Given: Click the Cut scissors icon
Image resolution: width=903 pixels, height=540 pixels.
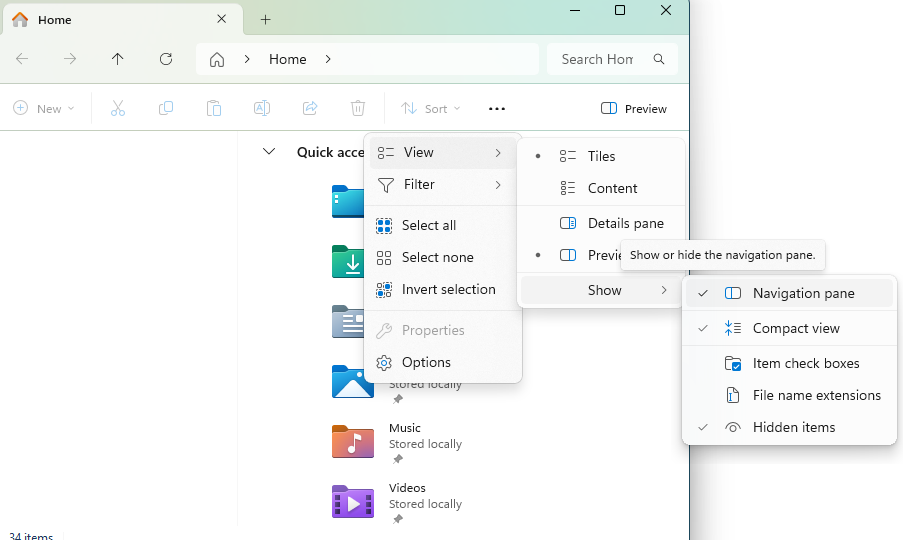Looking at the screenshot, I should pyautogui.click(x=118, y=108).
